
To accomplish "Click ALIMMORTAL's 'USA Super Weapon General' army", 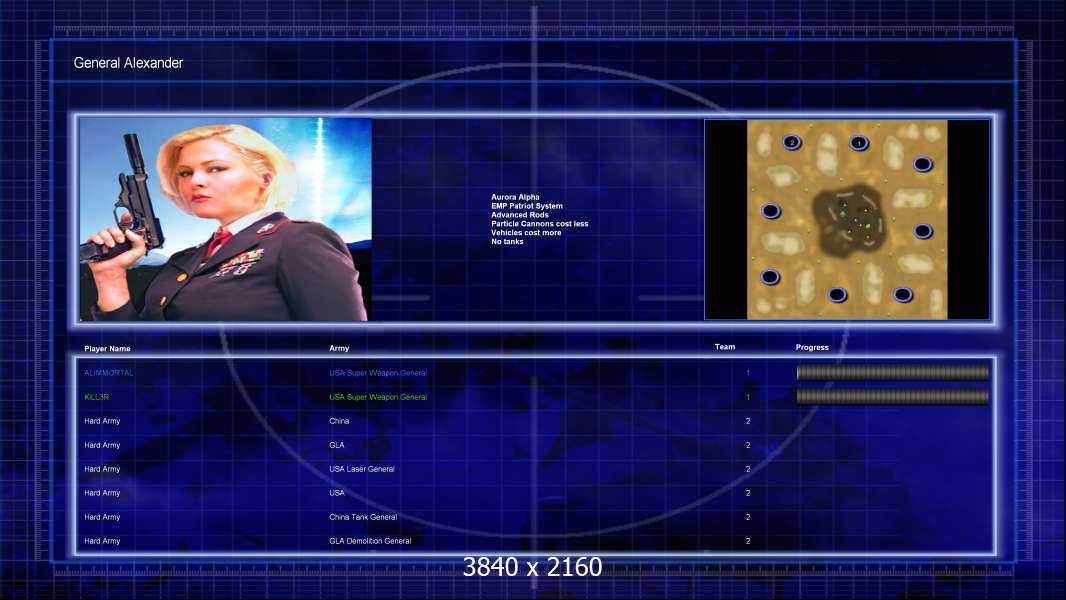I will tap(378, 373).
